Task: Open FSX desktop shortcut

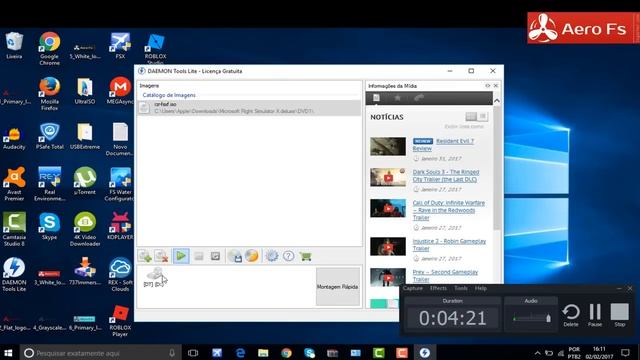Action: (x=120, y=46)
